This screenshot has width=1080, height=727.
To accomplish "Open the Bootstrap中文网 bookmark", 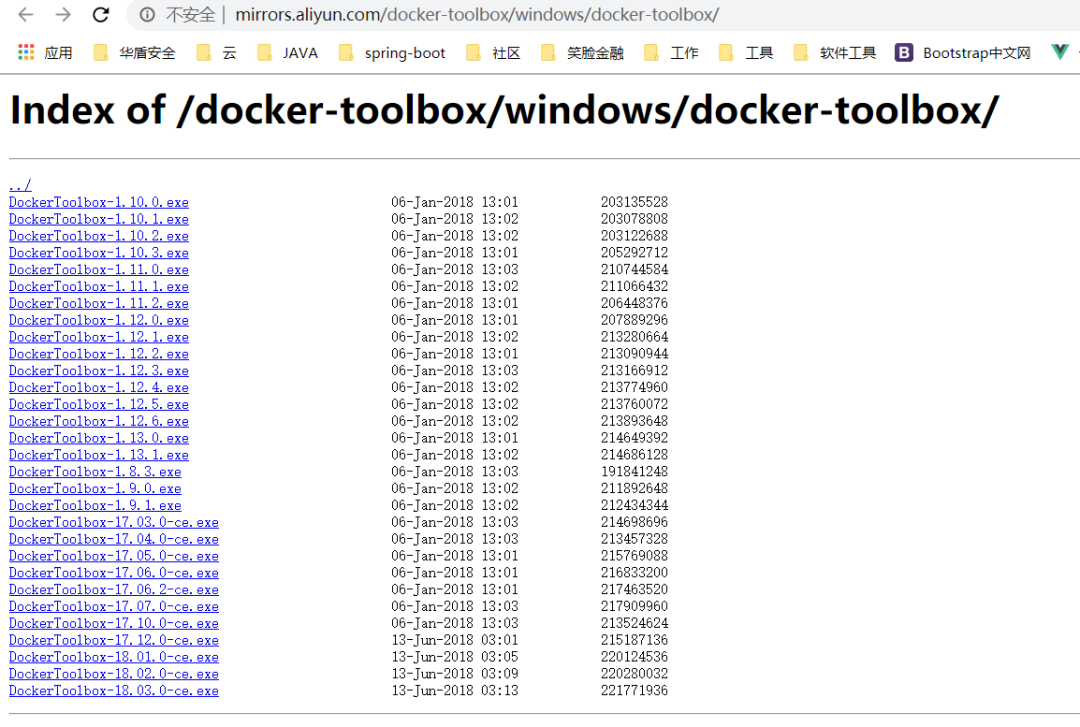I will click(x=963, y=52).
